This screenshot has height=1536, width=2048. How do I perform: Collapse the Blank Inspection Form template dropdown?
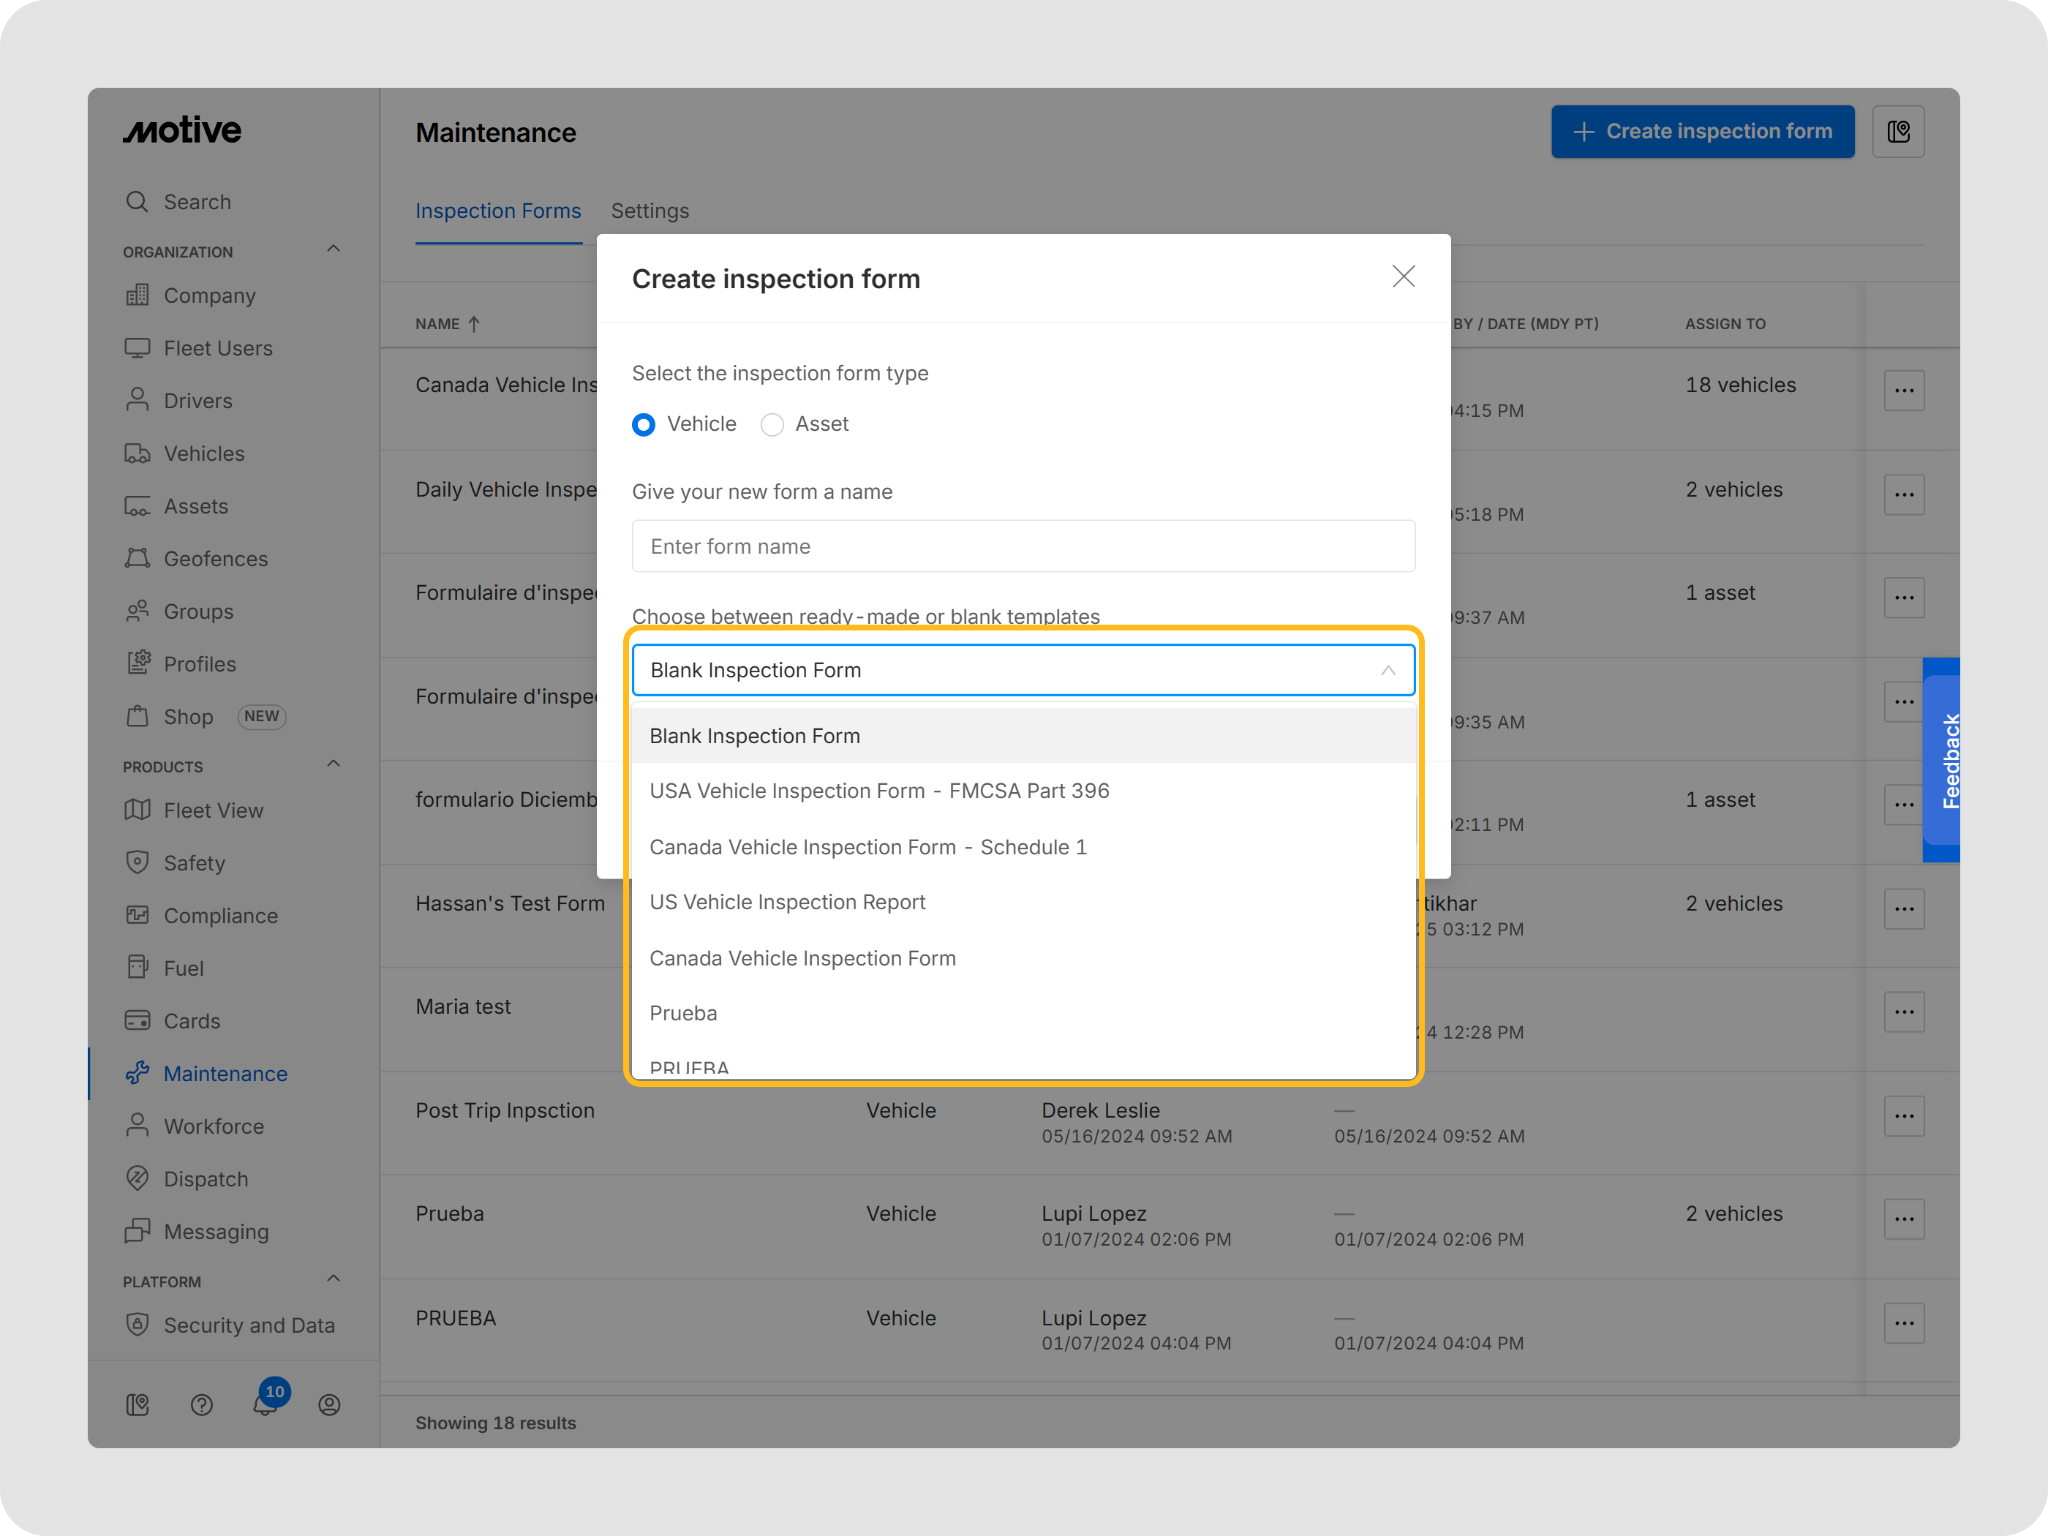click(x=1387, y=670)
